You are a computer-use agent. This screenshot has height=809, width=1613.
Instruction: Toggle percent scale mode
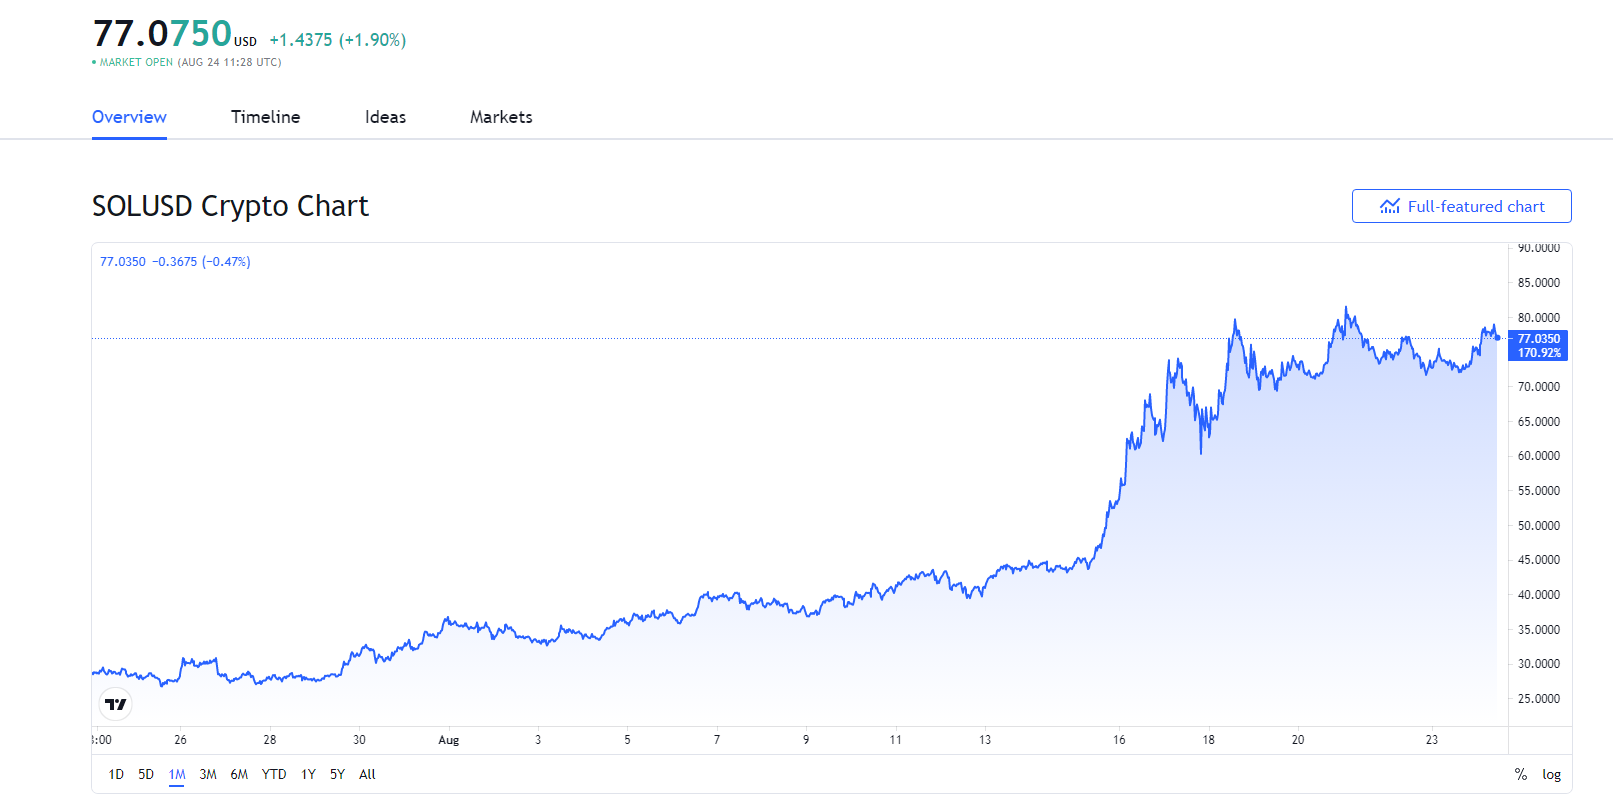coord(1521,774)
